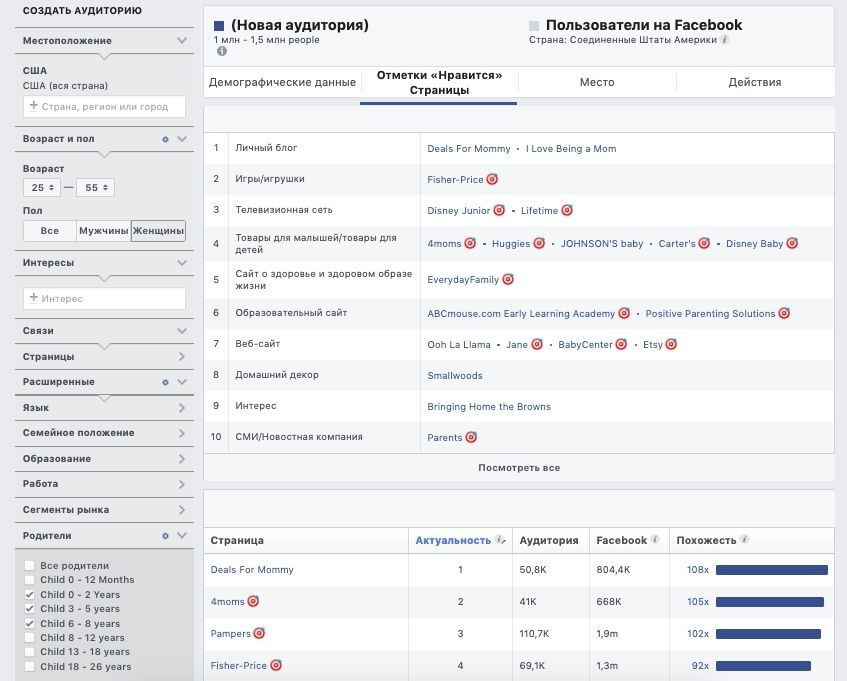The height and width of the screenshot is (681, 847).
Task: Click target icon beside BabyCenter
Action: point(621,344)
